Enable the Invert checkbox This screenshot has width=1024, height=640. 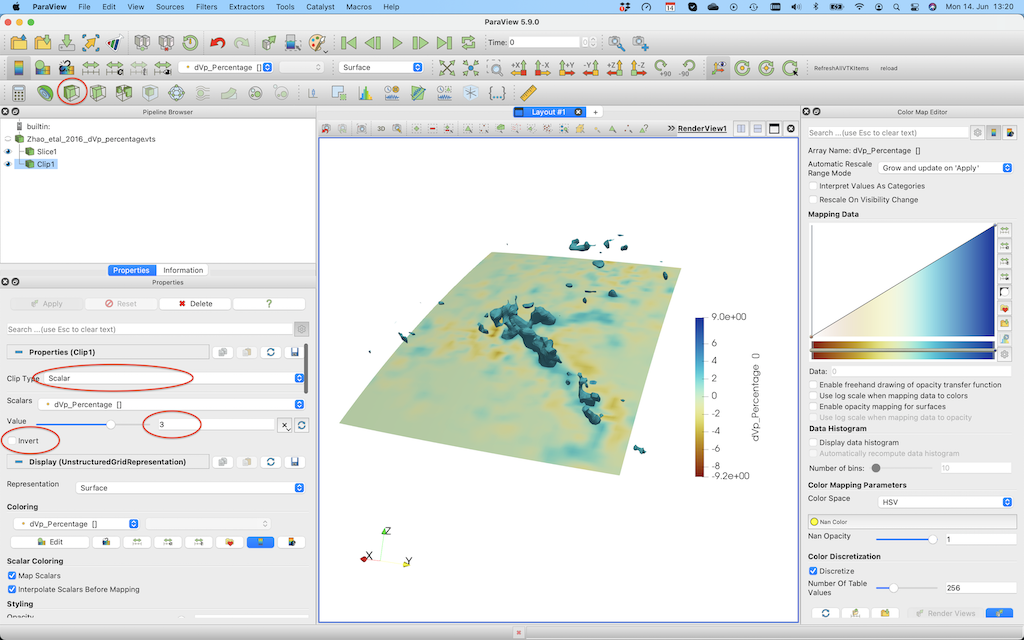[11, 441]
